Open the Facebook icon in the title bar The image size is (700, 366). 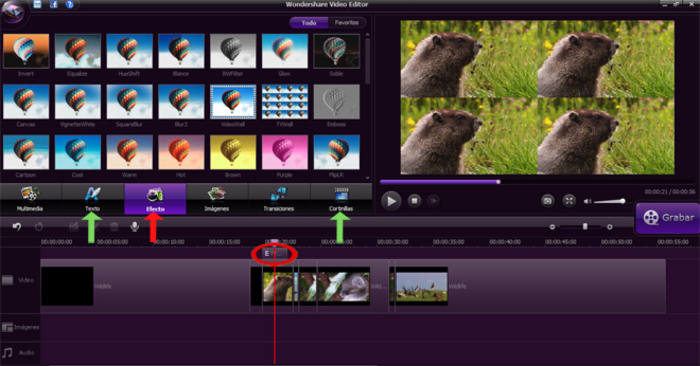[x=54, y=4]
